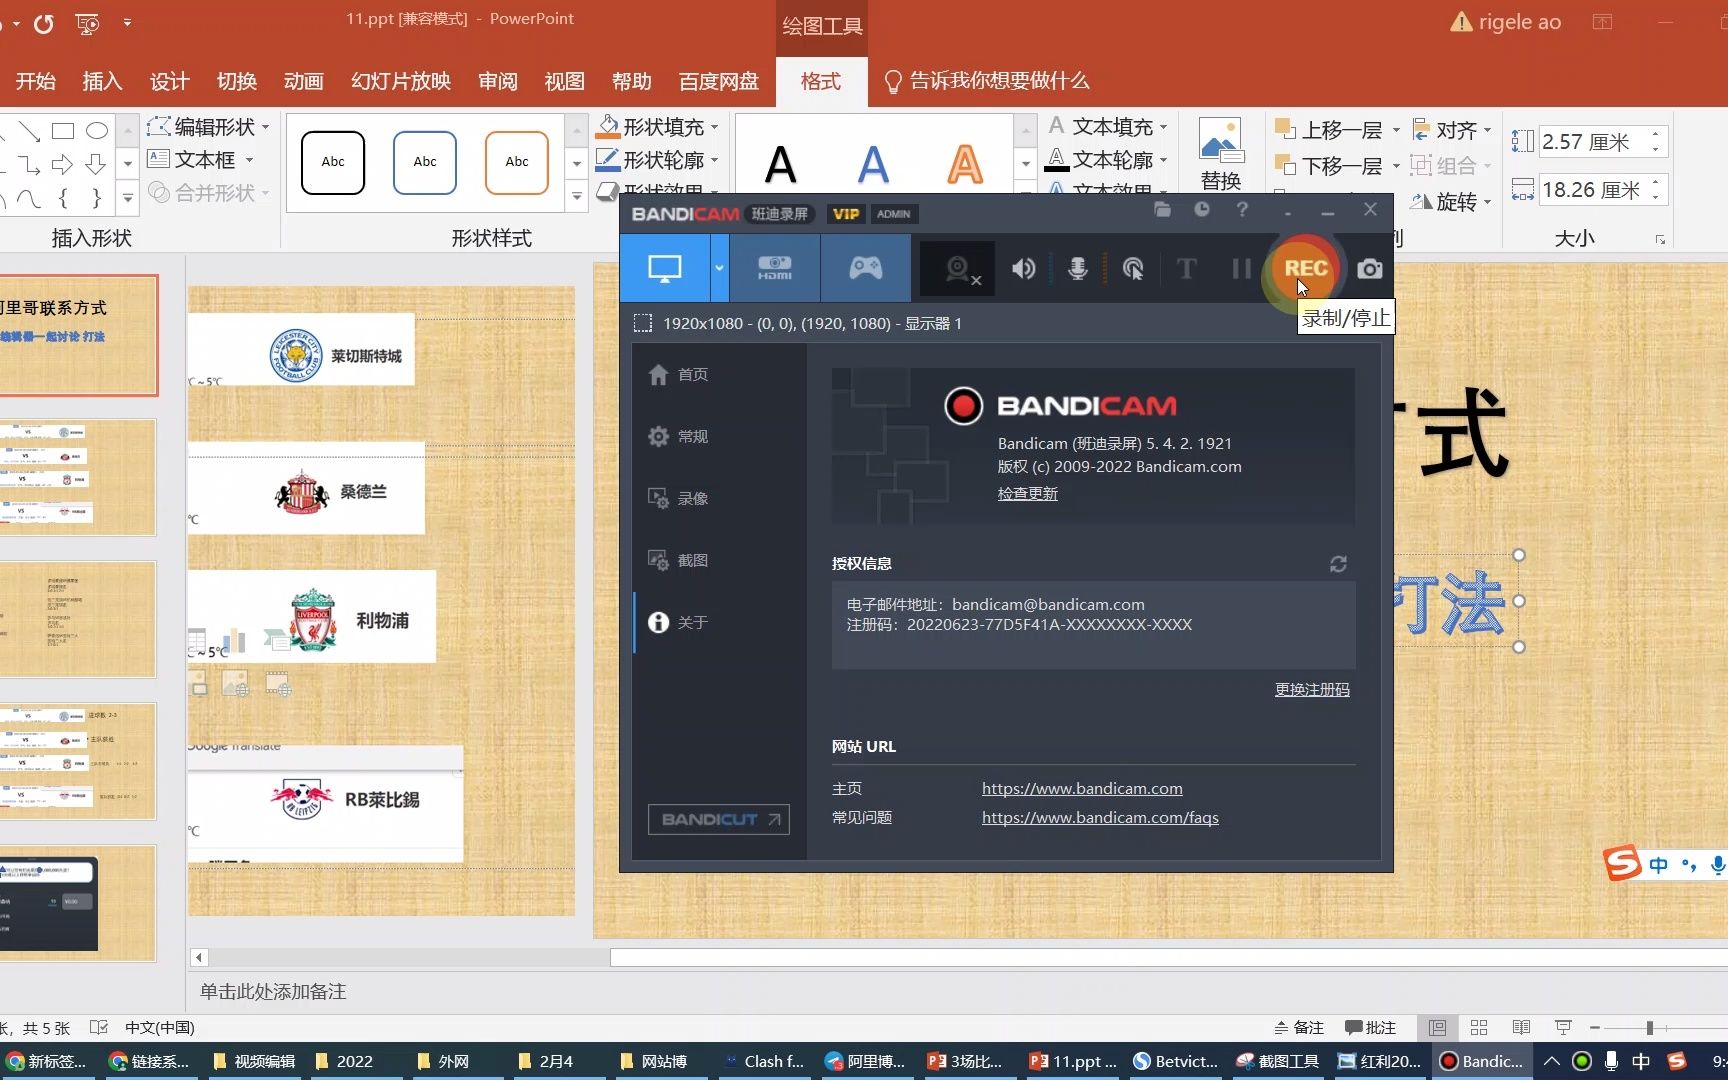Expand 编辑形状 dropdown

click(x=265, y=127)
